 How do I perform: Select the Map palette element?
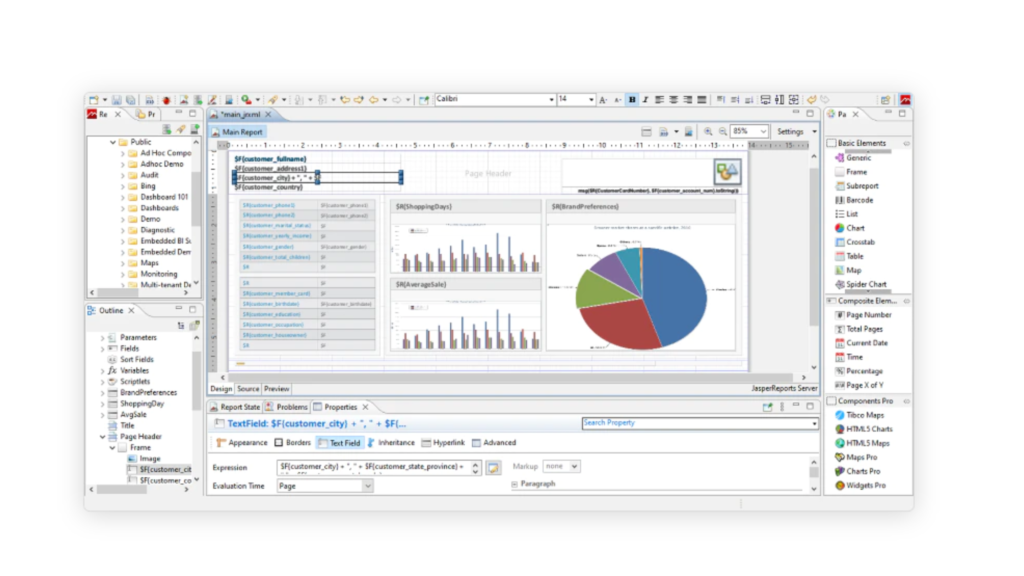[x=848, y=270]
